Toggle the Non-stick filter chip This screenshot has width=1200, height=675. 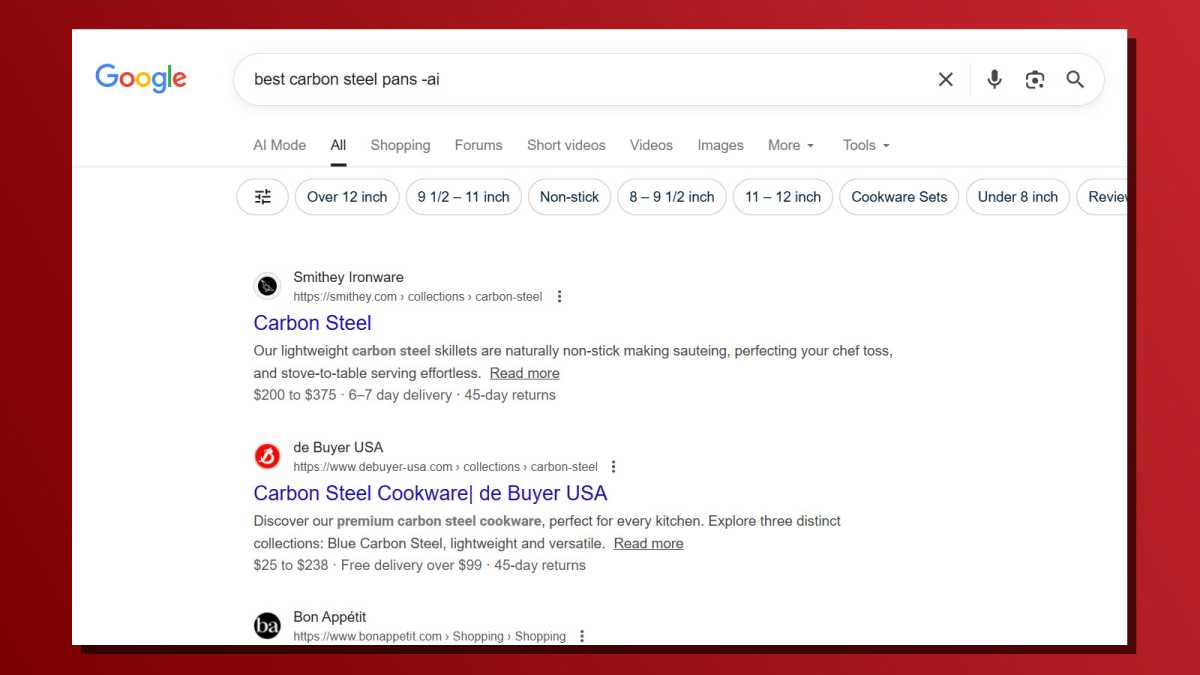pos(569,197)
